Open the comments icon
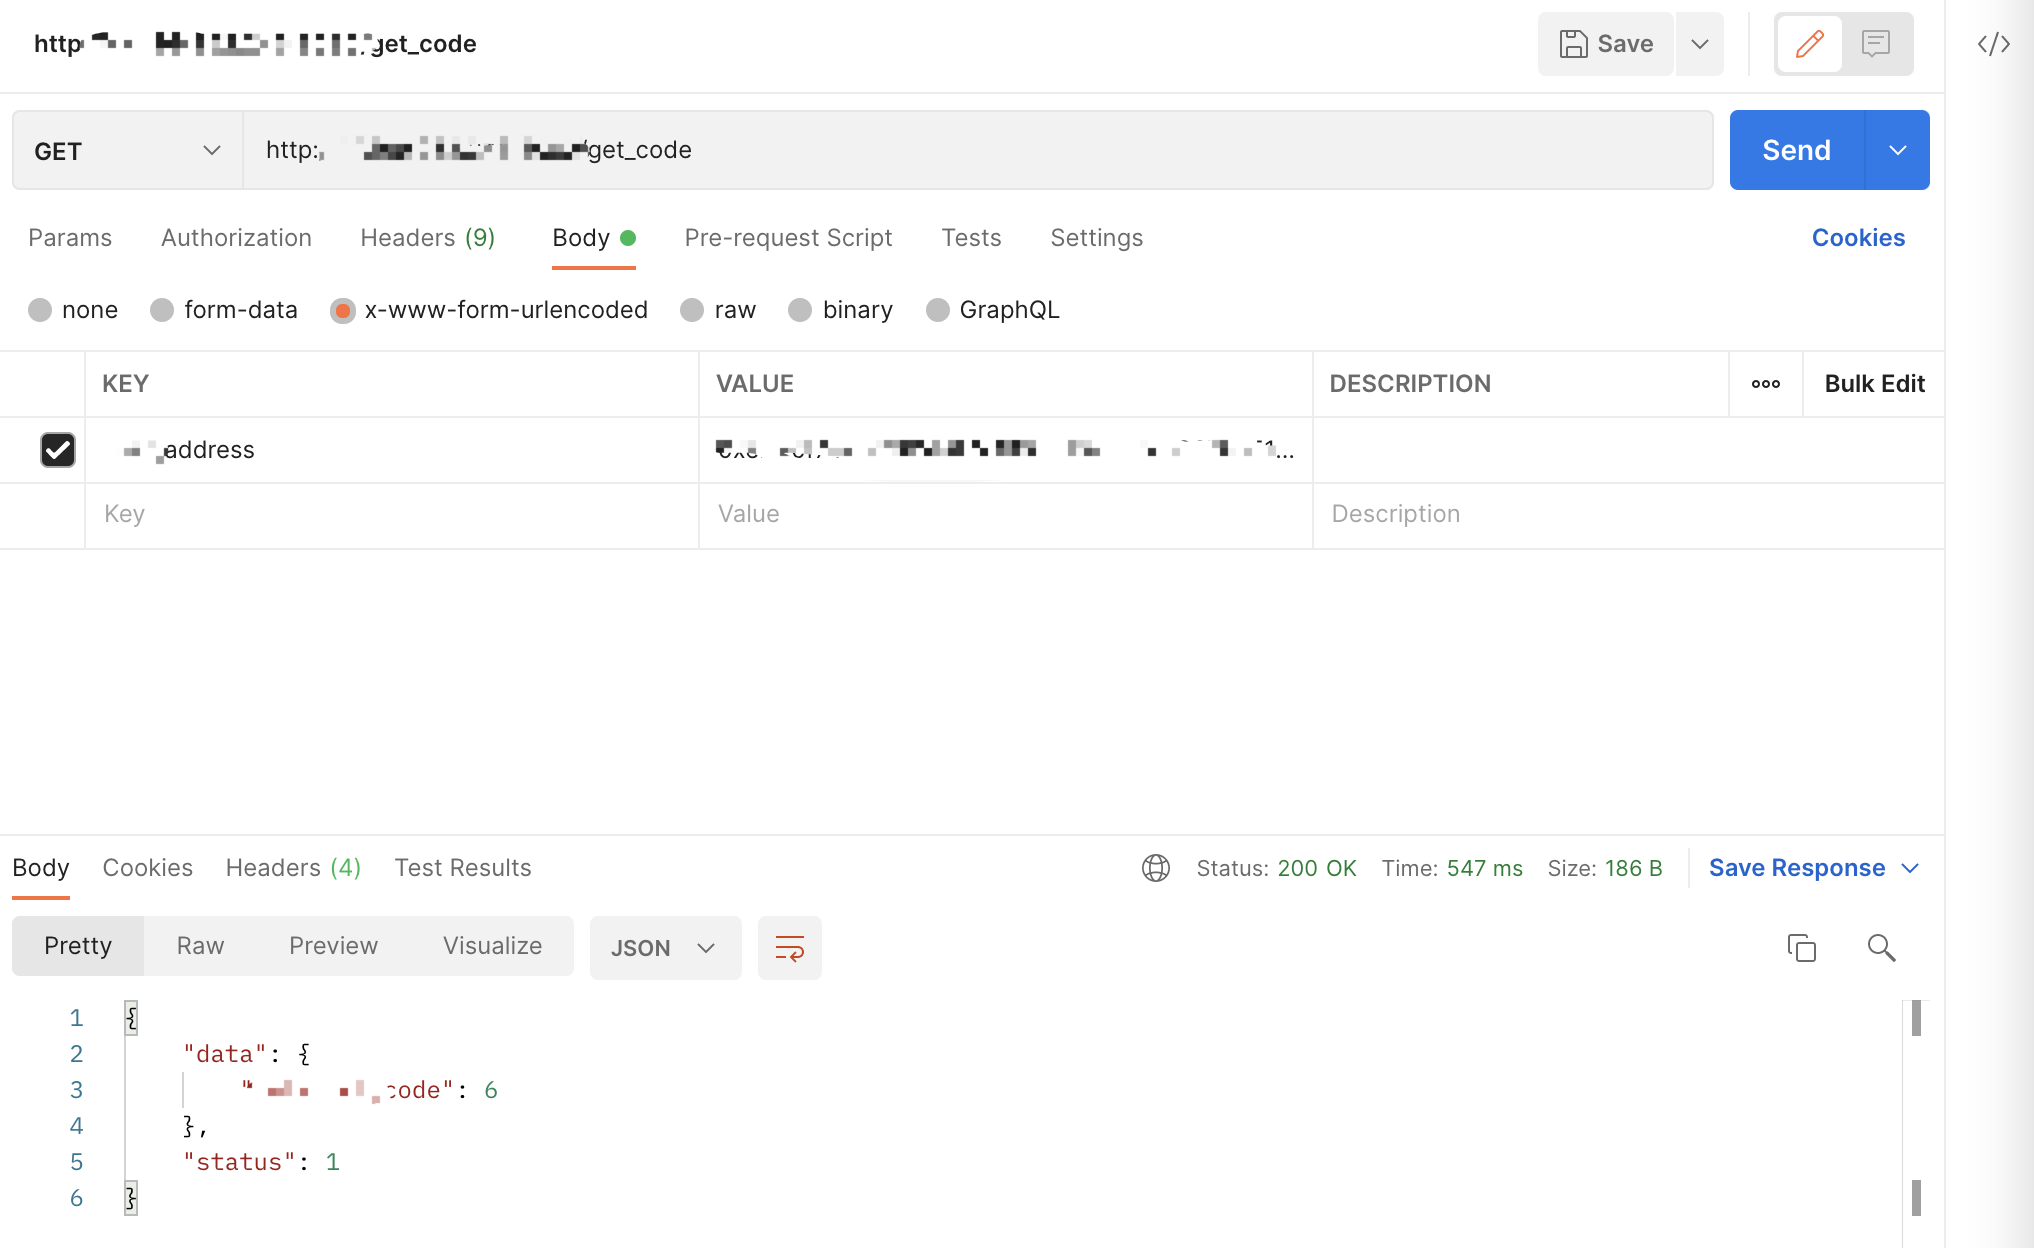 (x=1875, y=44)
